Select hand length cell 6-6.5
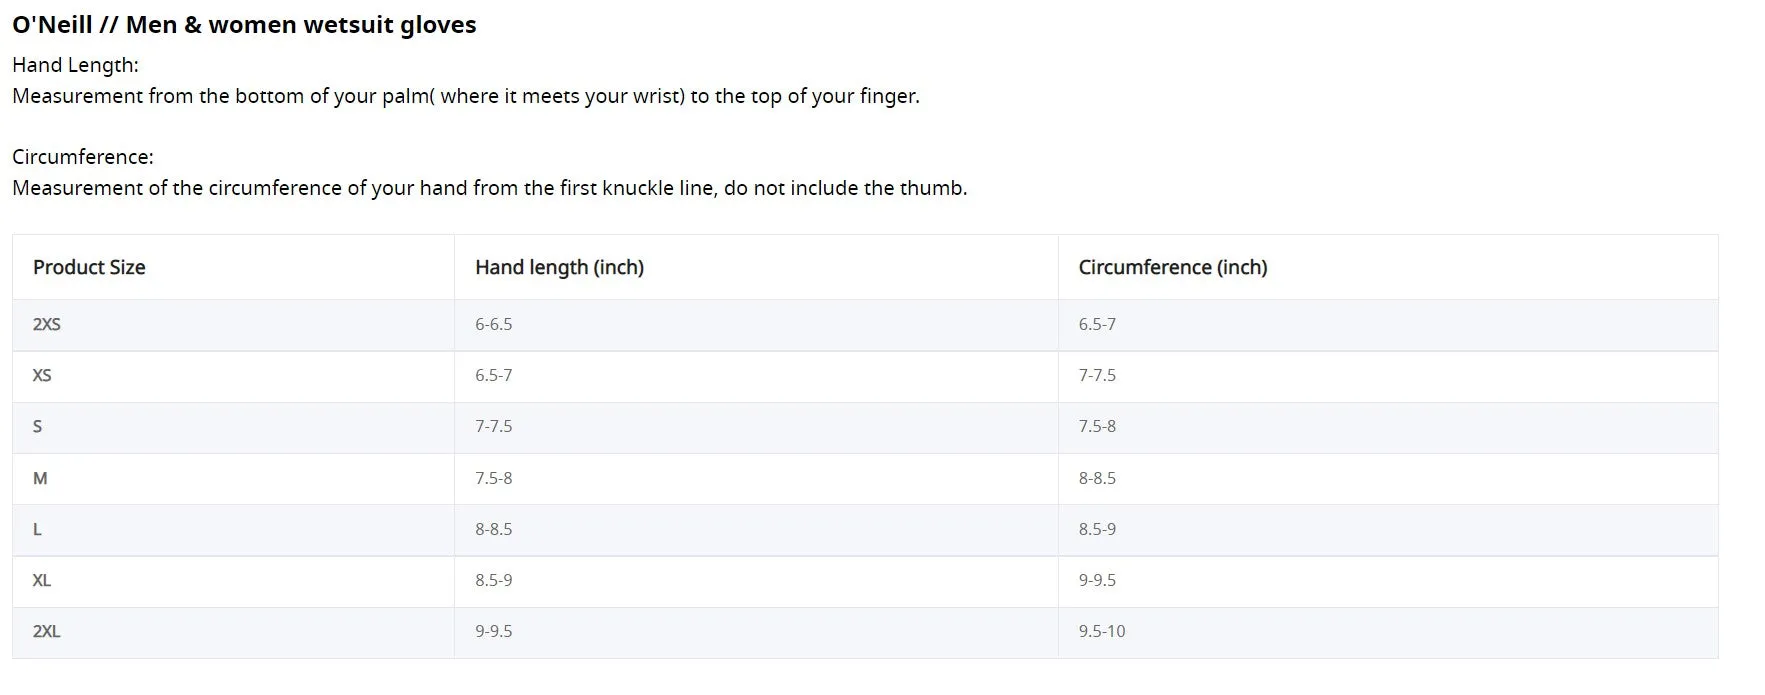The height and width of the screenshot is (695, 1765). coord(493,324)
